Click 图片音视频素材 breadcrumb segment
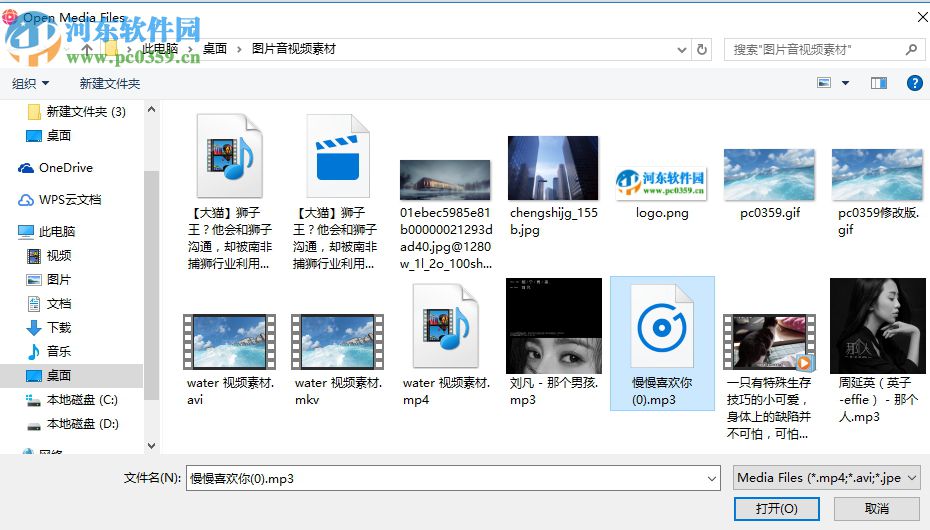930x530 pixels. click(x=294, y=49)
